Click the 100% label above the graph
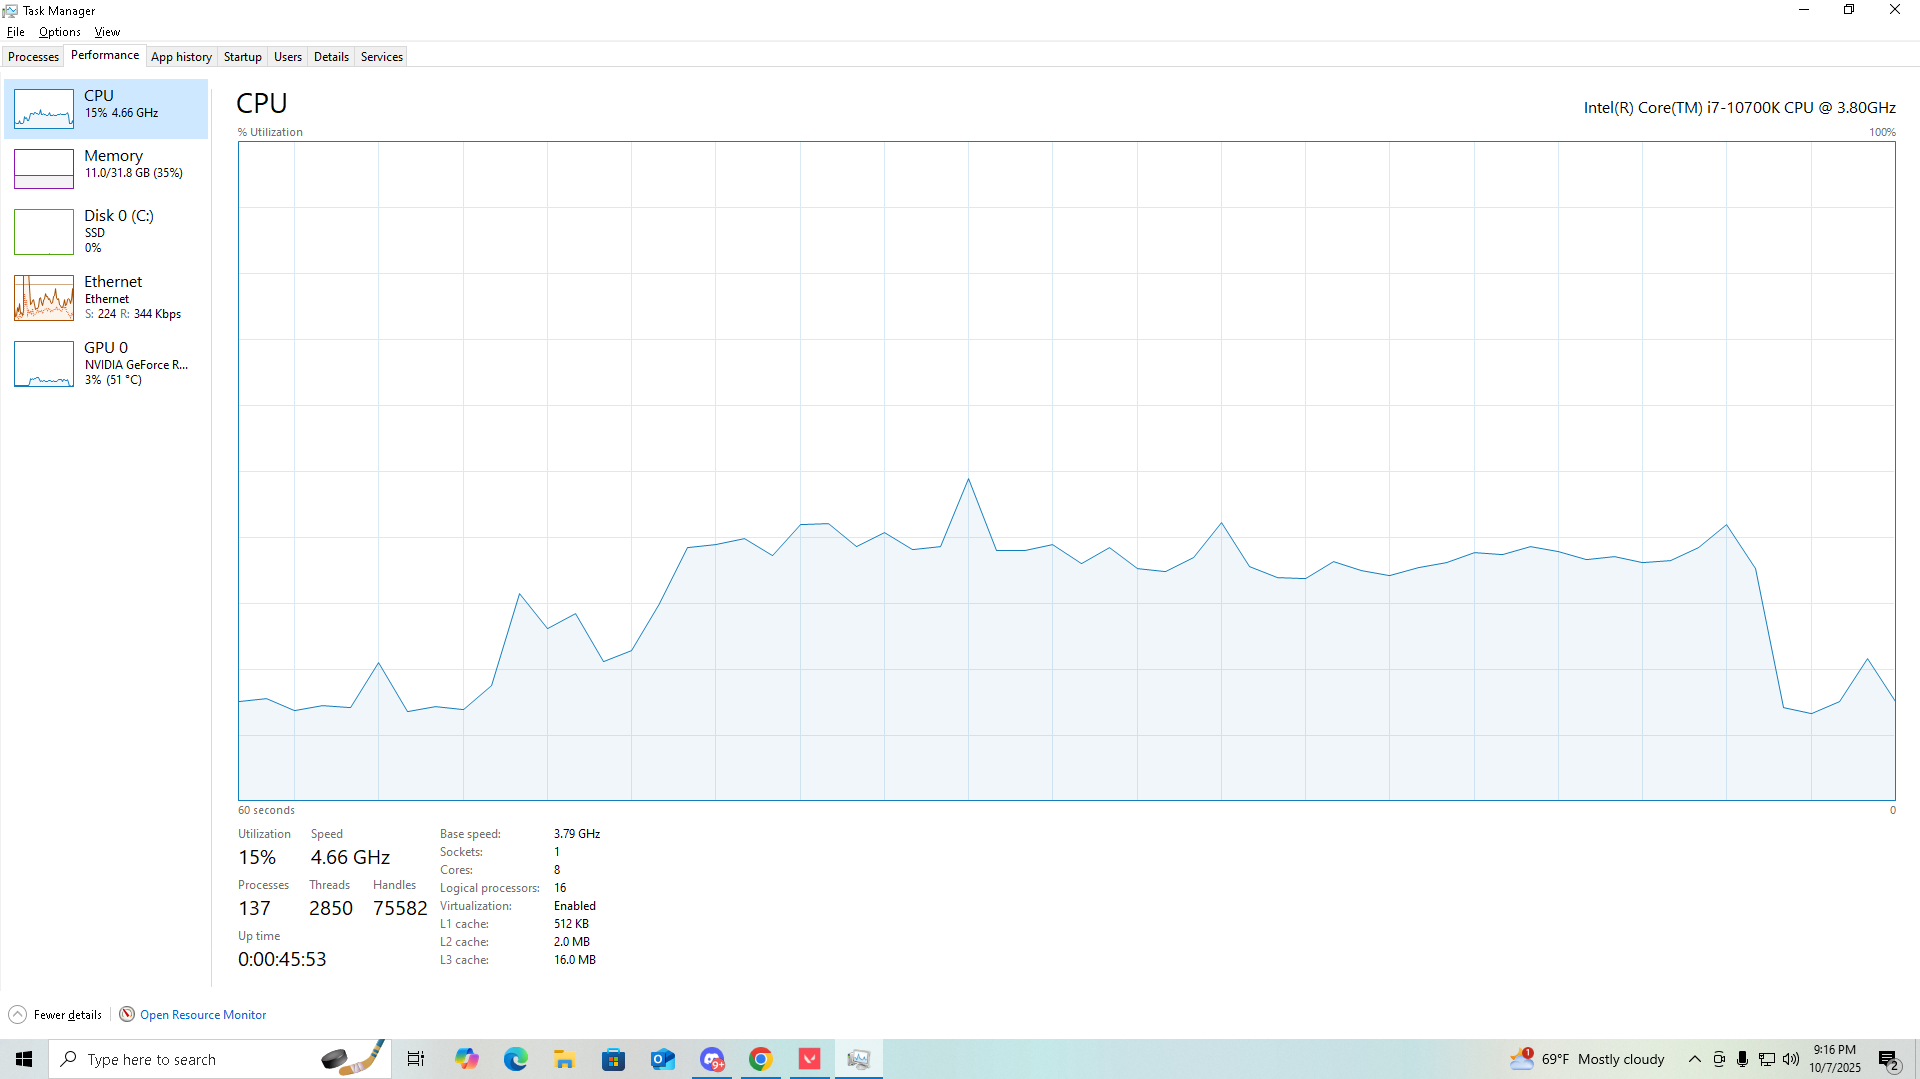The height and width of the screenshot is (1079, 1920). point(1882,132)
